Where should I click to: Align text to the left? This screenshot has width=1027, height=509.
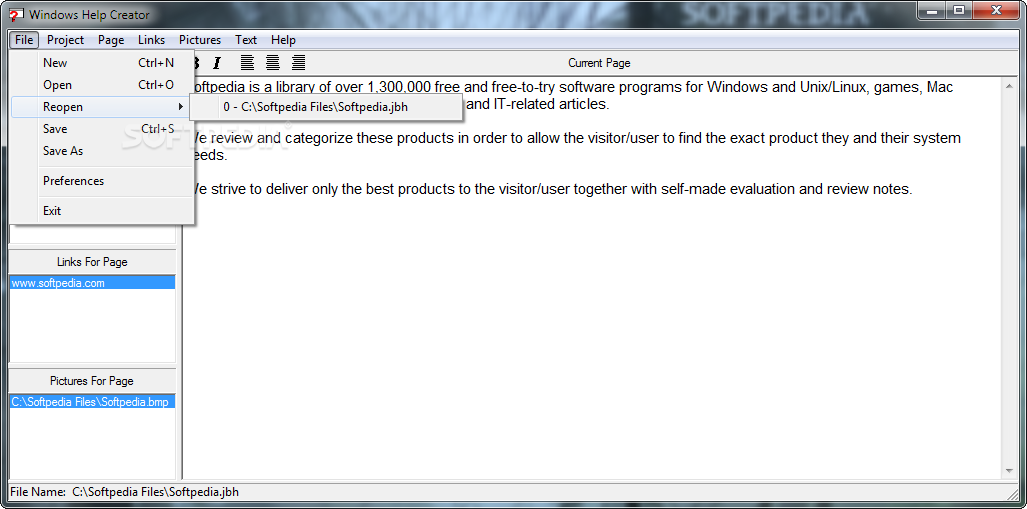(x=247, y=63)
